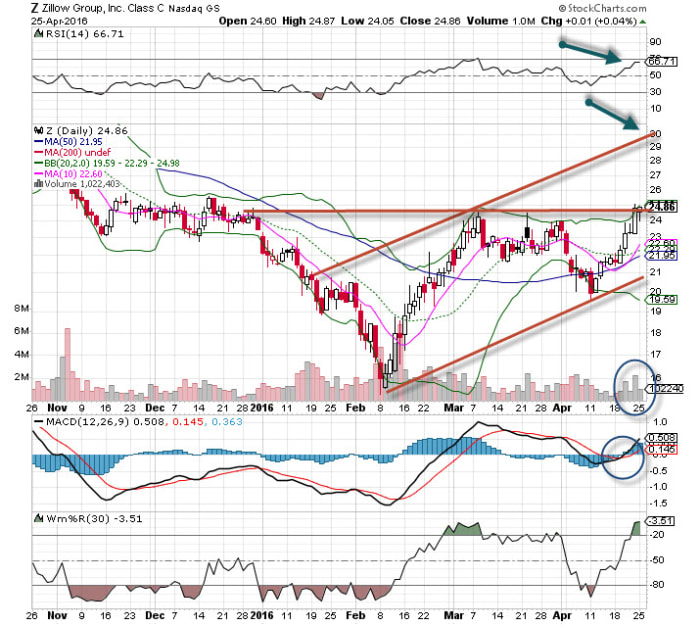Click the 'Chg +0.01 (+0.04%)' text
This screenshot has width=700, height=626.
point(588,21)
